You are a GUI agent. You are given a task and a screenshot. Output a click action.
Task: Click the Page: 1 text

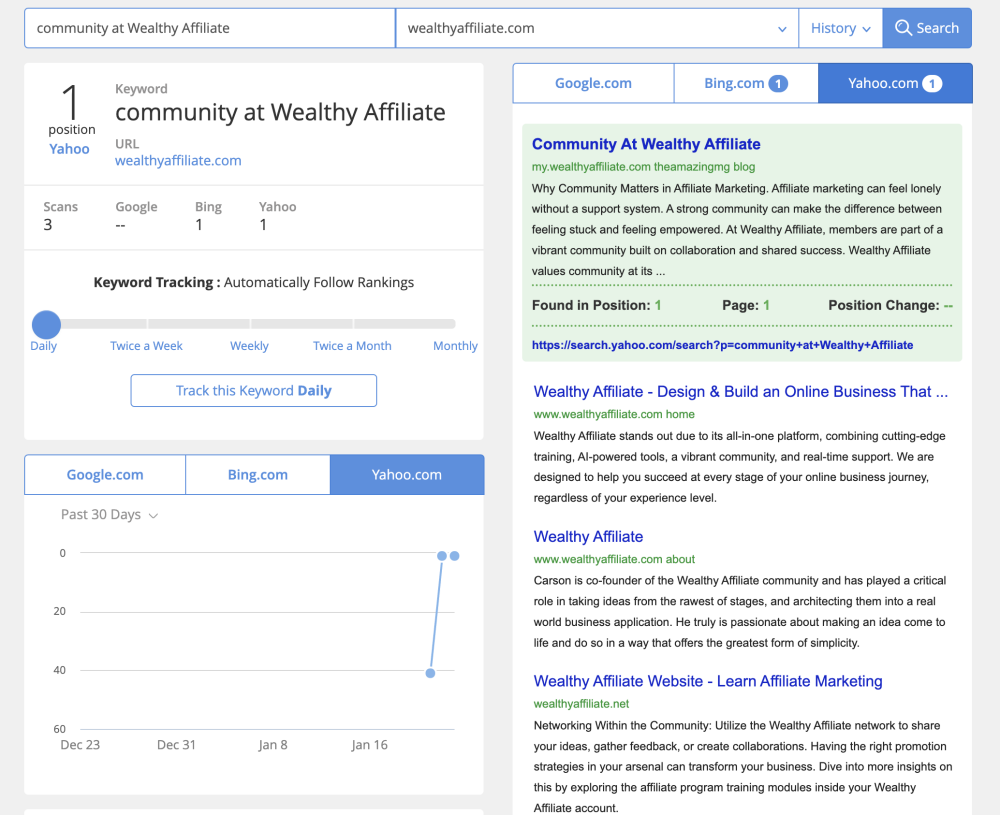click(746, 305)
